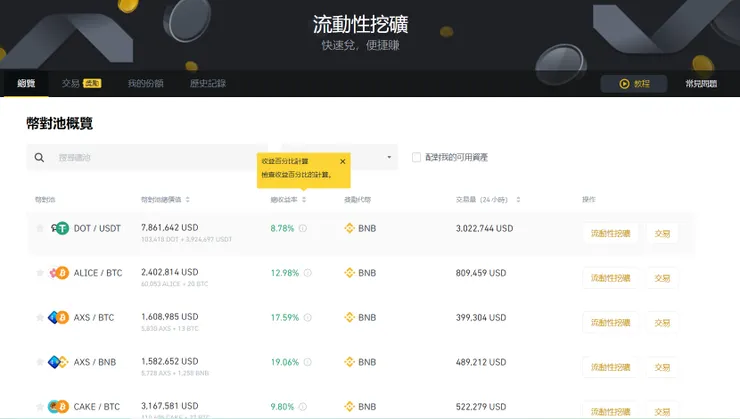Click 流動性挖礦 button for AXS / BTC

[x=610, y=322]
